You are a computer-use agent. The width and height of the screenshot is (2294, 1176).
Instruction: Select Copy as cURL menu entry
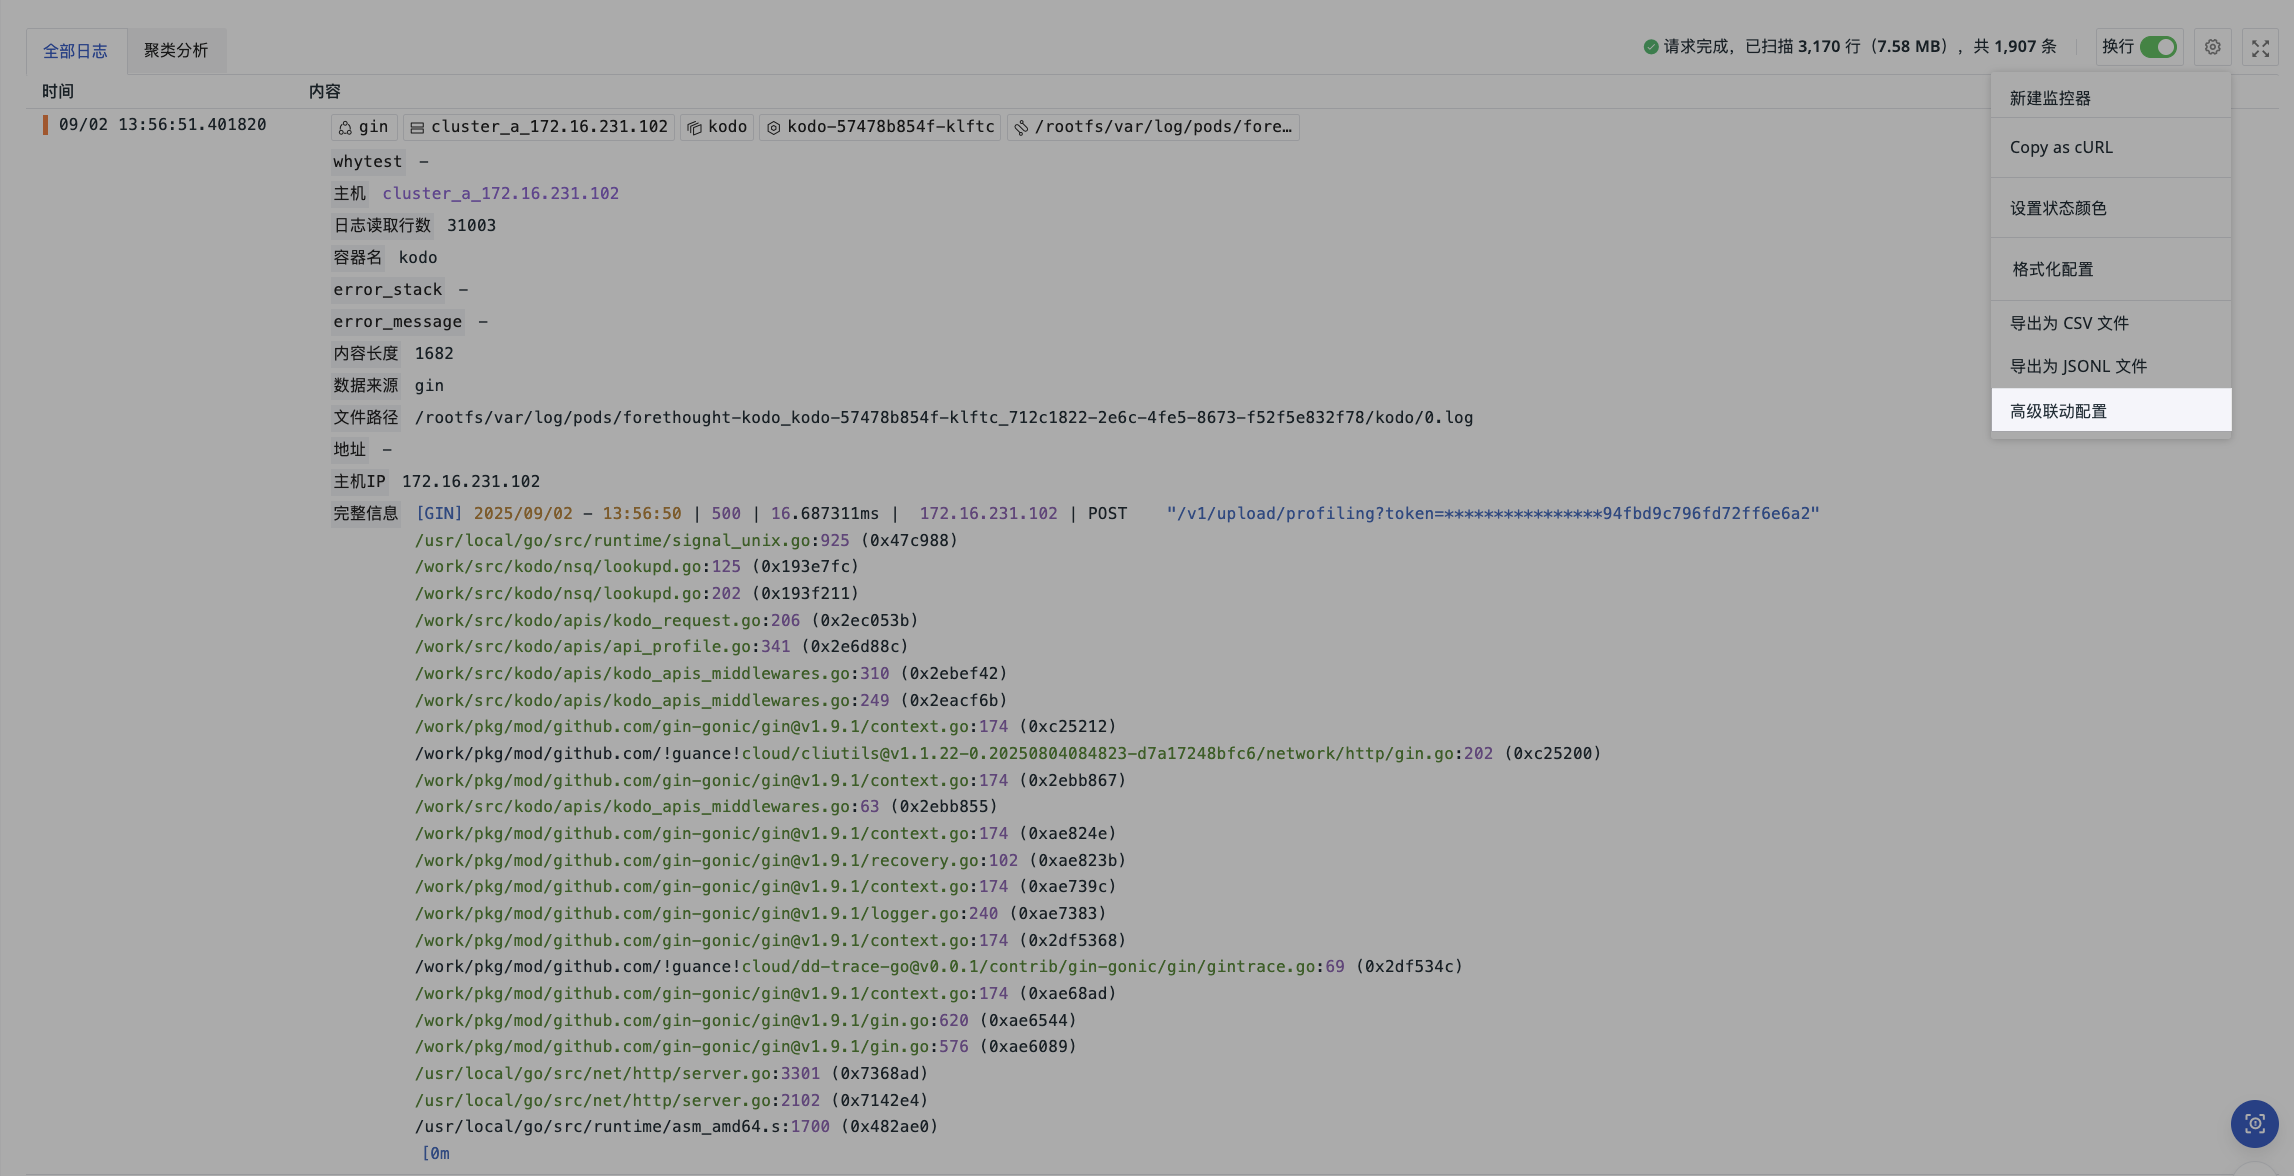pos(2061,147)
